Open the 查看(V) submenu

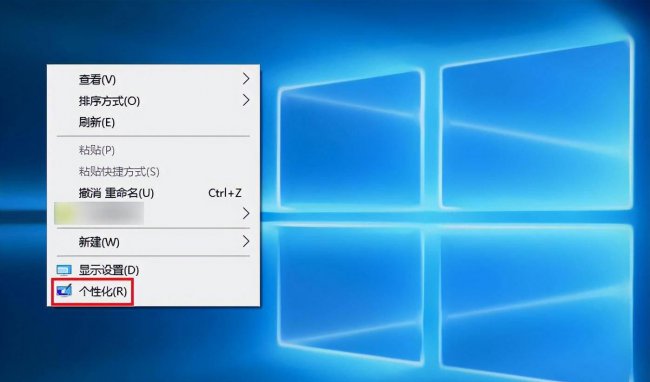(x=153, y=79)
